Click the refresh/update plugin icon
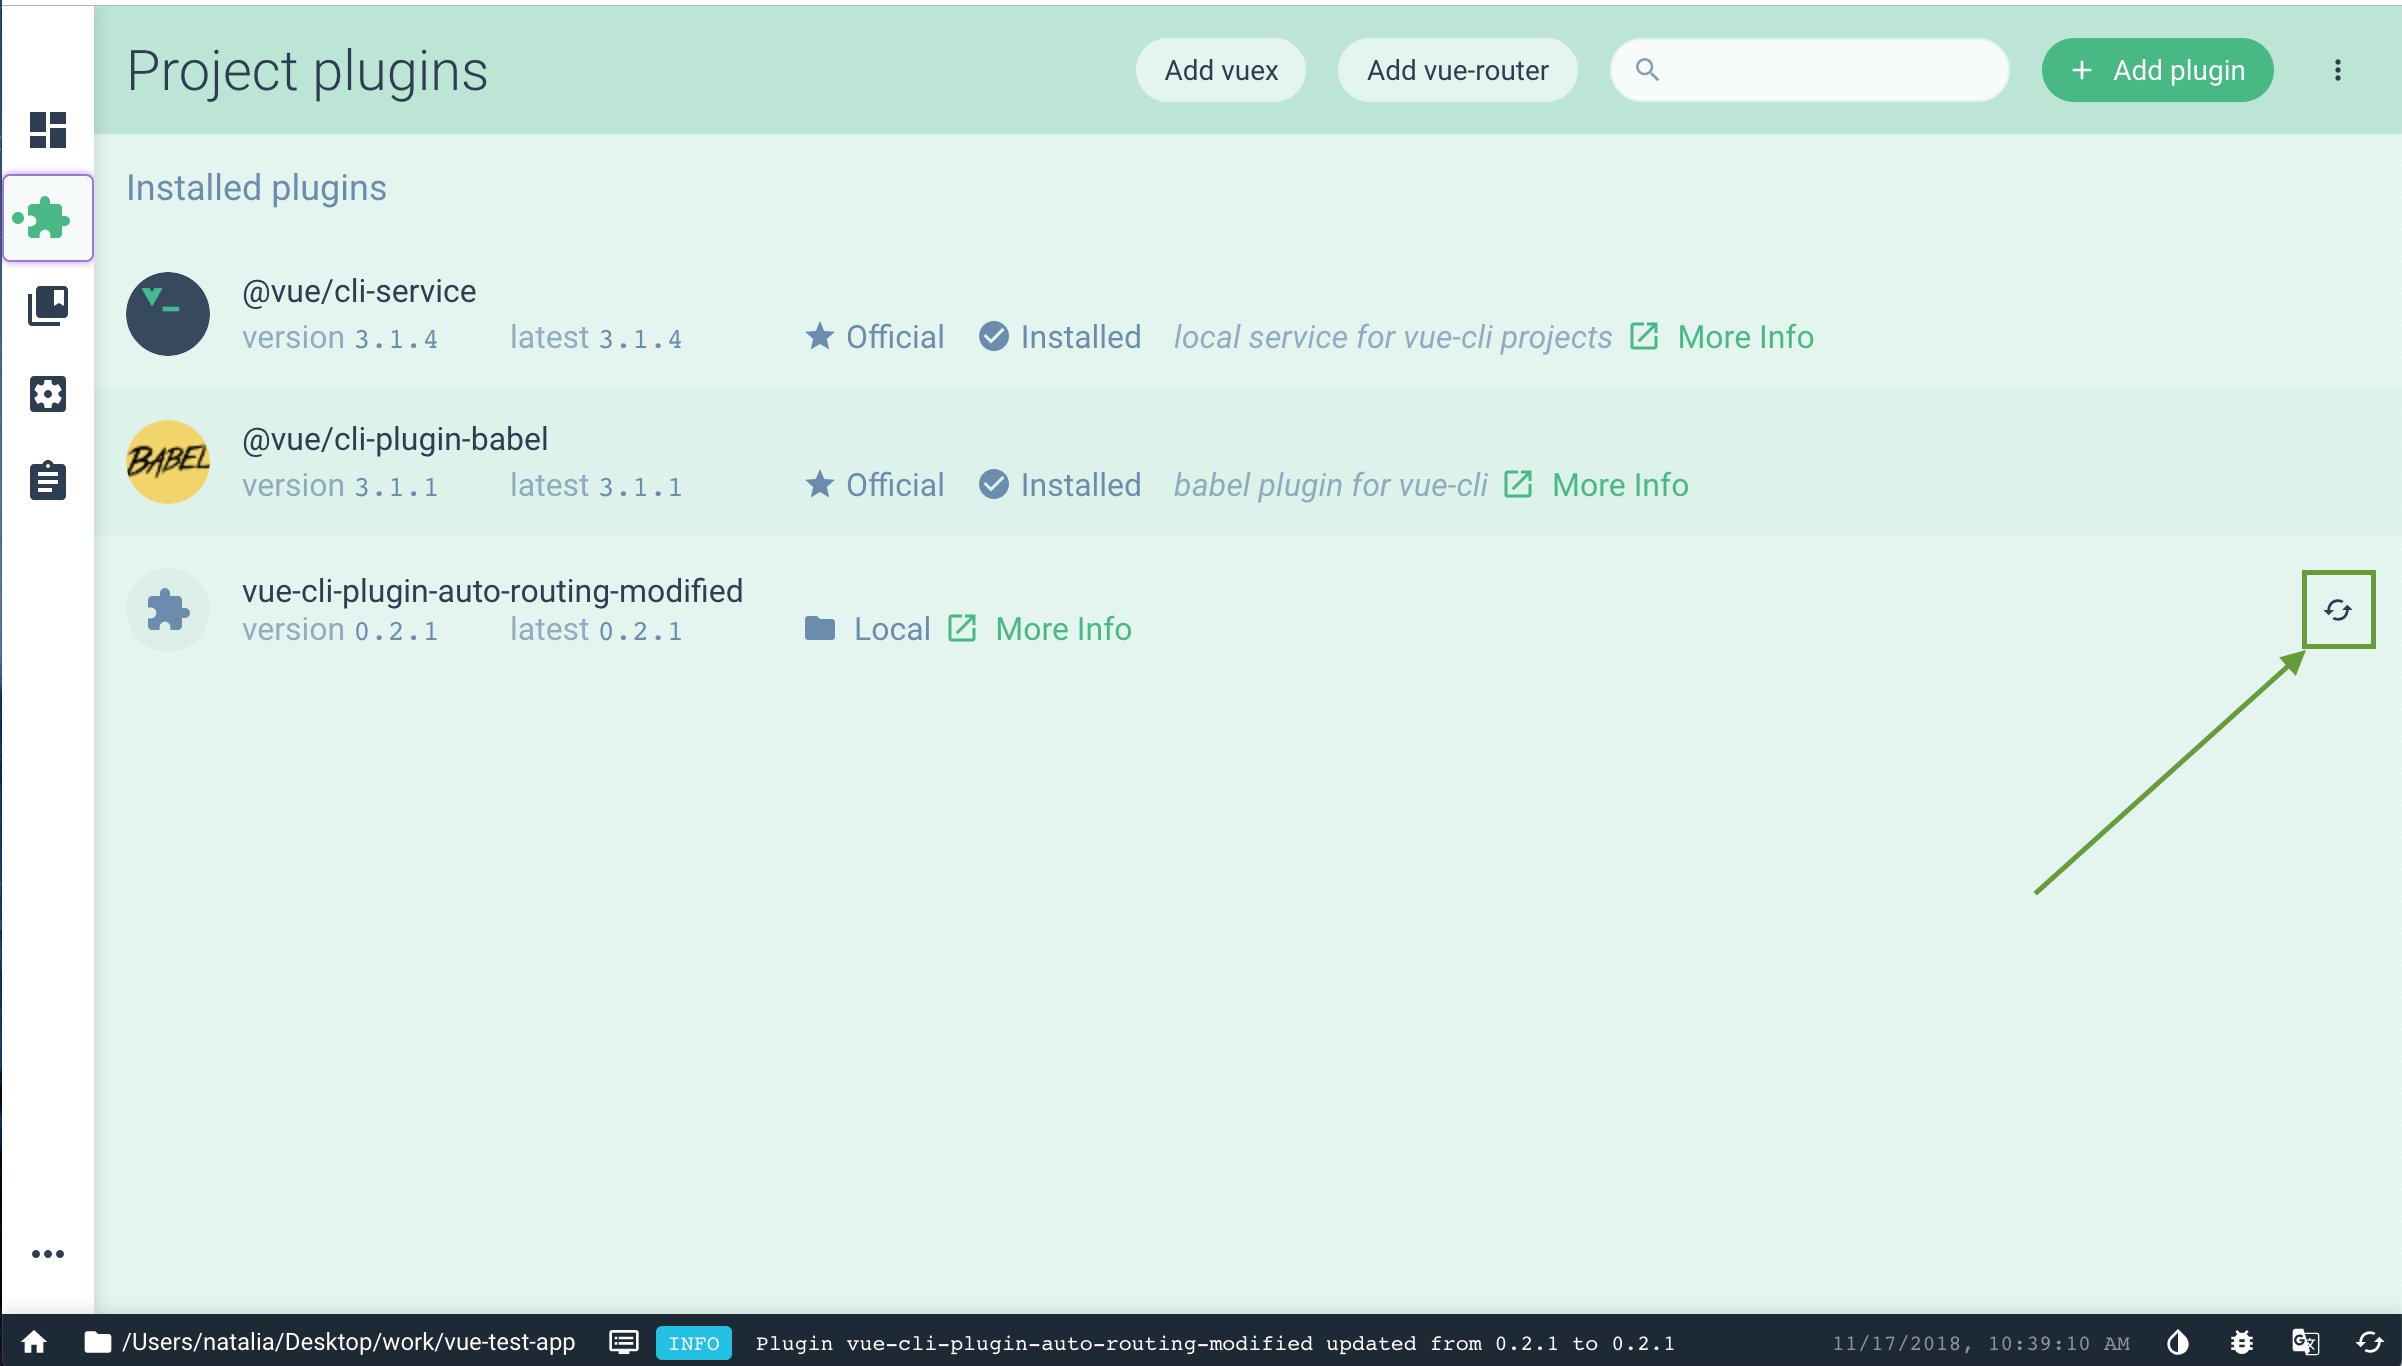Screen dimensions: 2402x1366 pos(2338,609)
